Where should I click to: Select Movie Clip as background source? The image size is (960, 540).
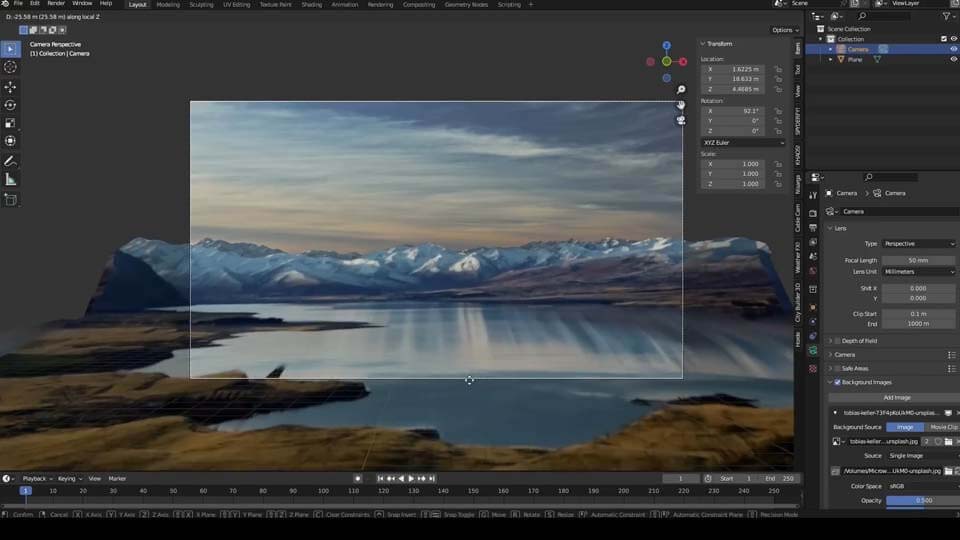[942, 427]
